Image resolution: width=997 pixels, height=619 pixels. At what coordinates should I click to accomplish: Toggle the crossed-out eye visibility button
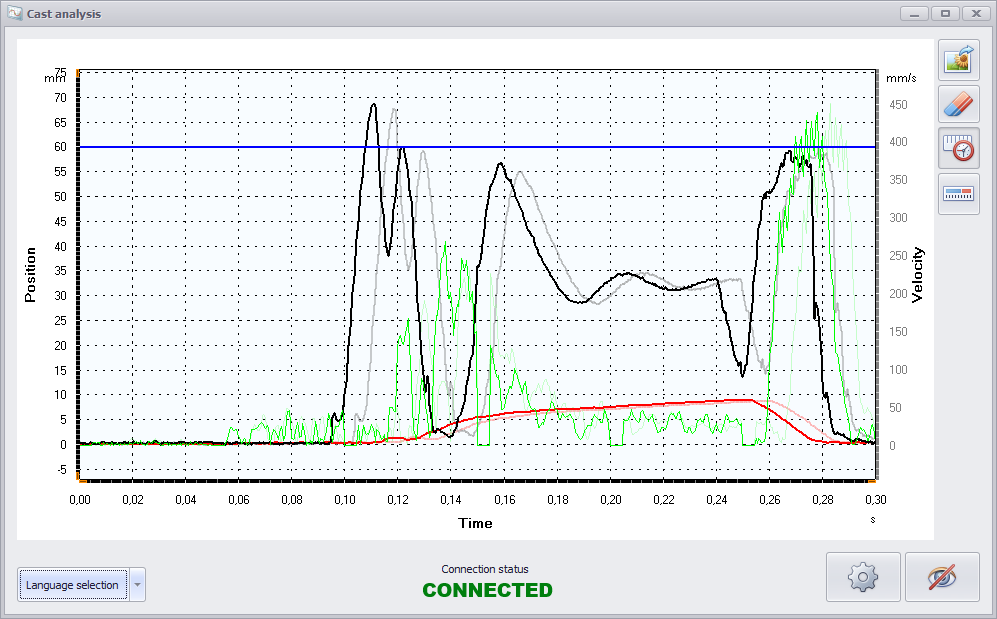click(941, 577)
